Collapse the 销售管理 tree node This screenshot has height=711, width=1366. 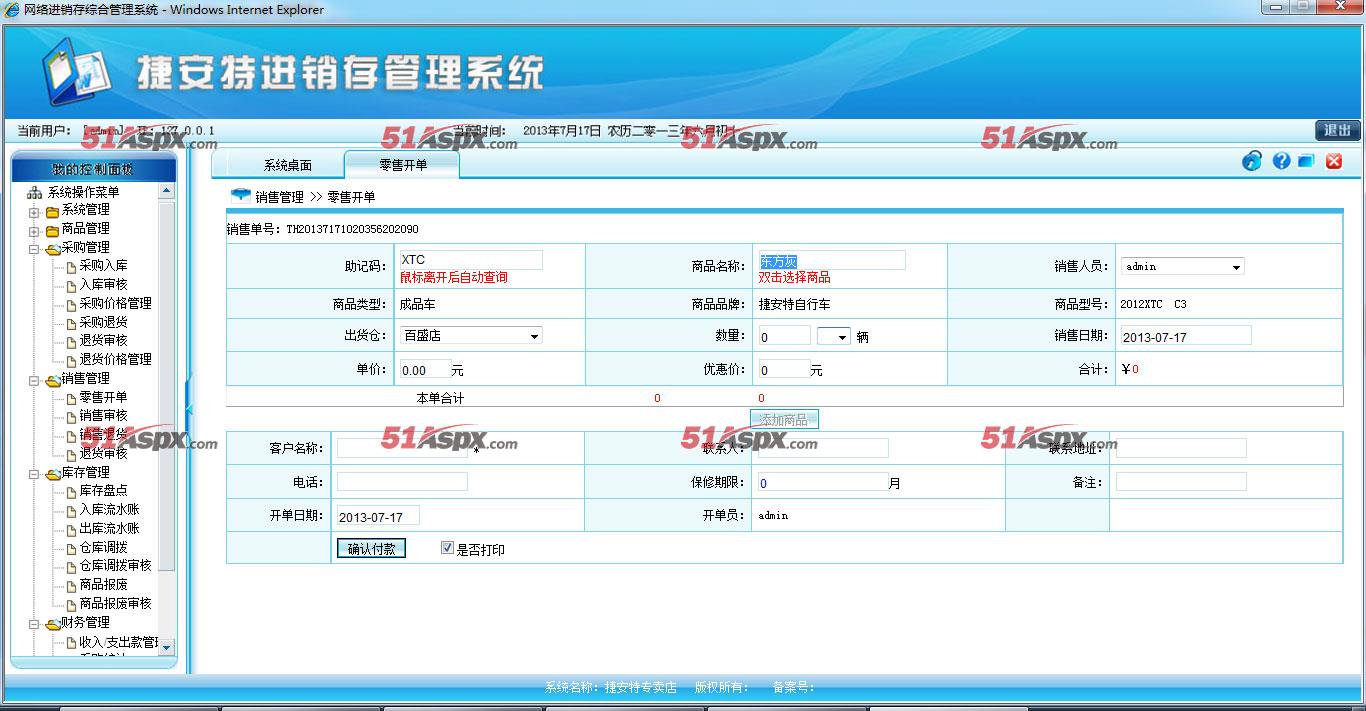34,380
